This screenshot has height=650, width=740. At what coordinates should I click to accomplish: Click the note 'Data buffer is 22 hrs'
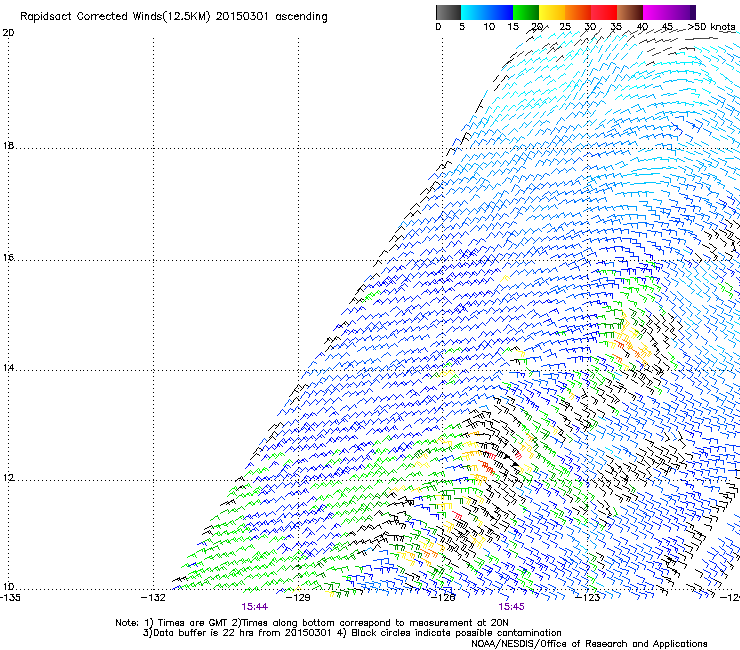point(204,633)
